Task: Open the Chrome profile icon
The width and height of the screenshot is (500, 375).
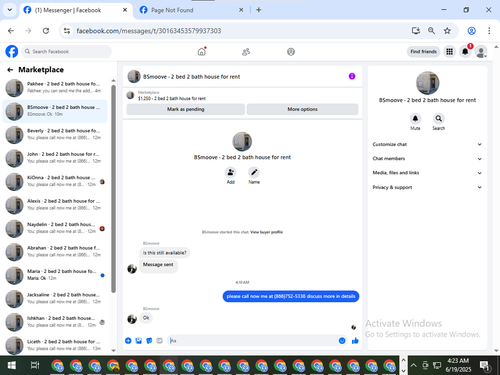Action: pyautogui.click(x=471, y=31)
